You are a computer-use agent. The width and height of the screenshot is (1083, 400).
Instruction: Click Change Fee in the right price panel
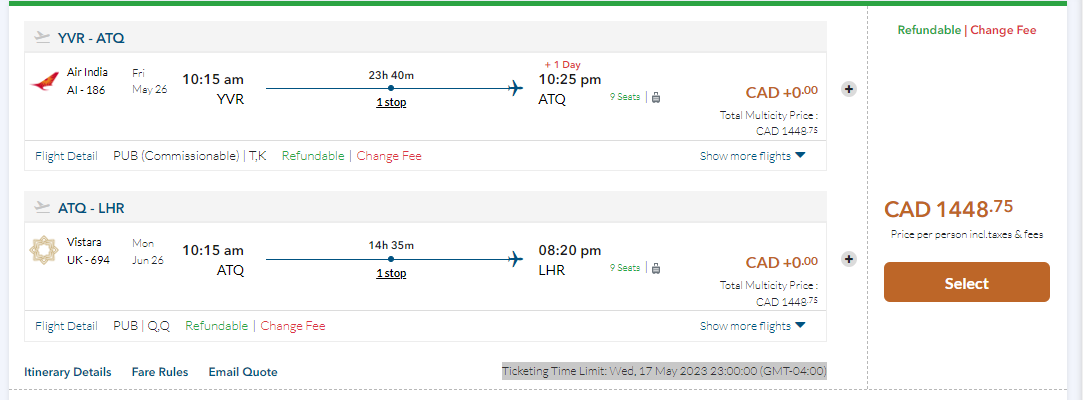[x=1003, y=30]
